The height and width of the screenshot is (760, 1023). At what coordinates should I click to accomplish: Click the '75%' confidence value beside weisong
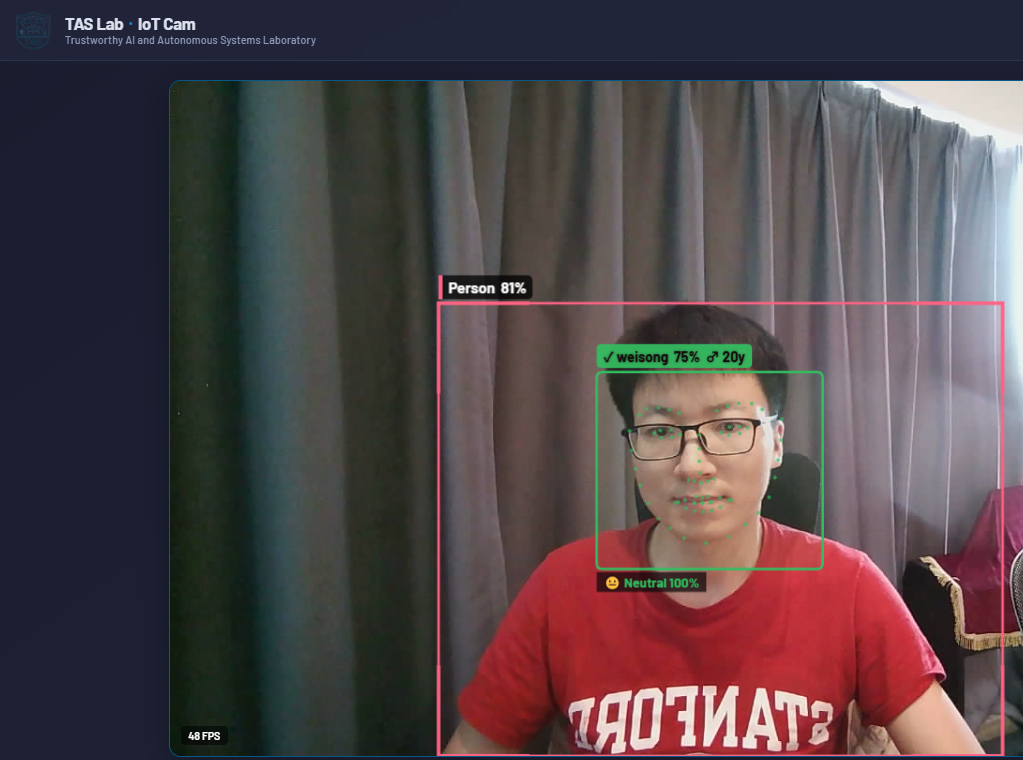coord(688,356)
